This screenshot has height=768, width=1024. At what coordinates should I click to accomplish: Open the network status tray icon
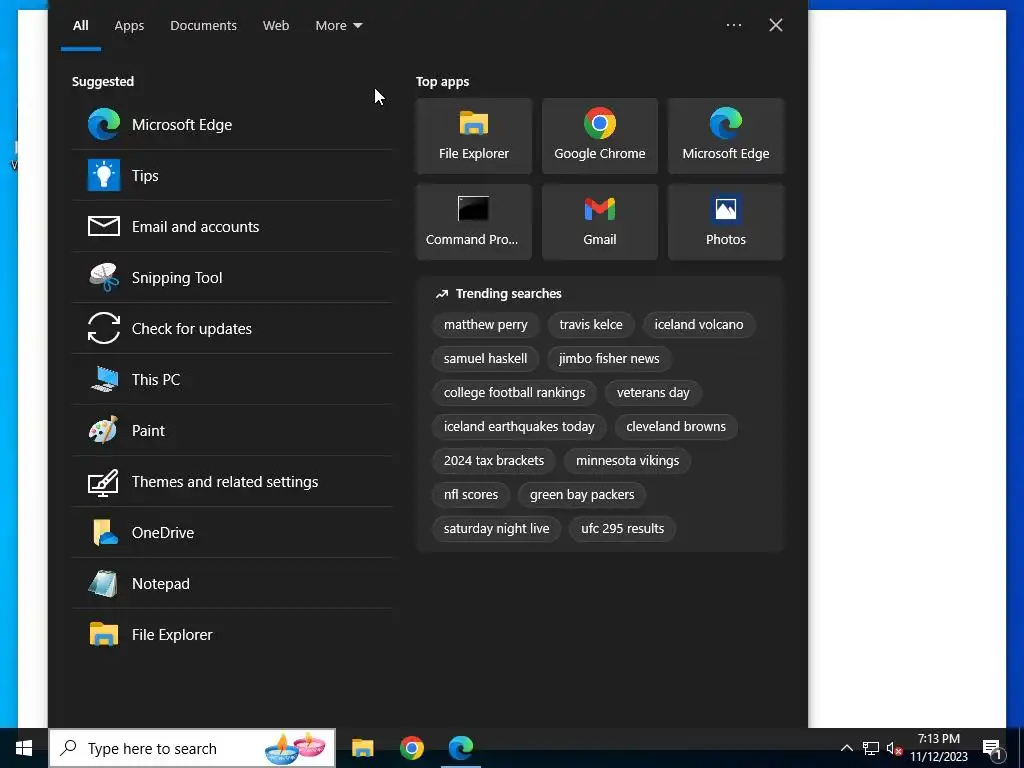[x=871, y=748]
